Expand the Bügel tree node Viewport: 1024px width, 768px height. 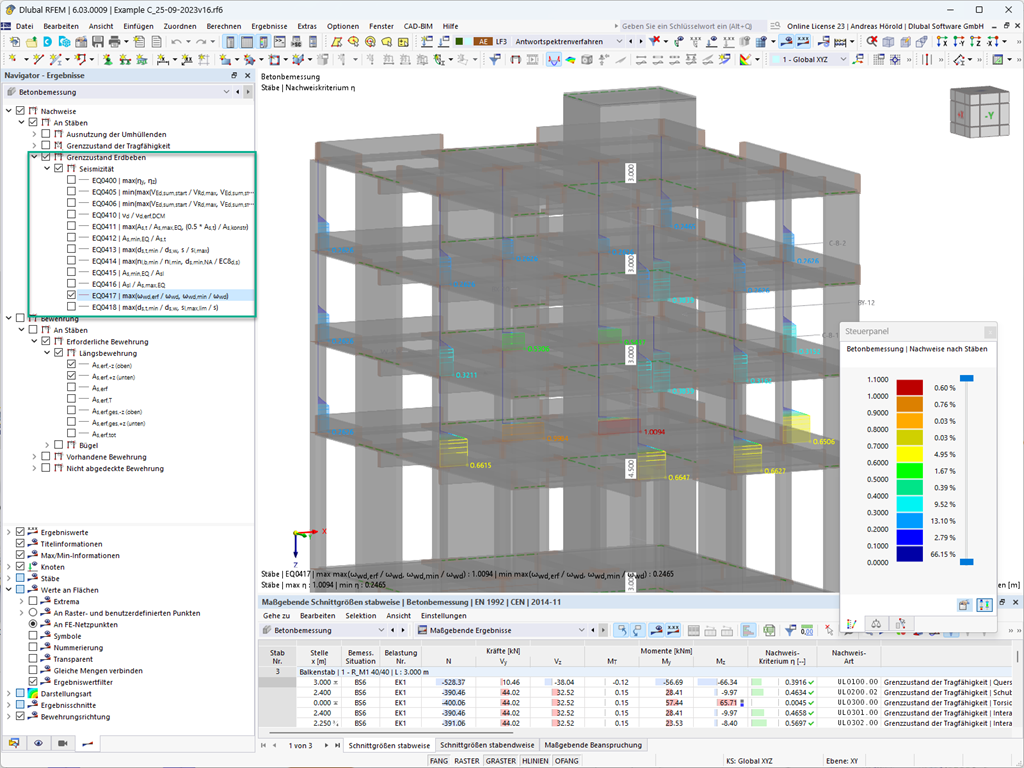click(x=47, y=445)
